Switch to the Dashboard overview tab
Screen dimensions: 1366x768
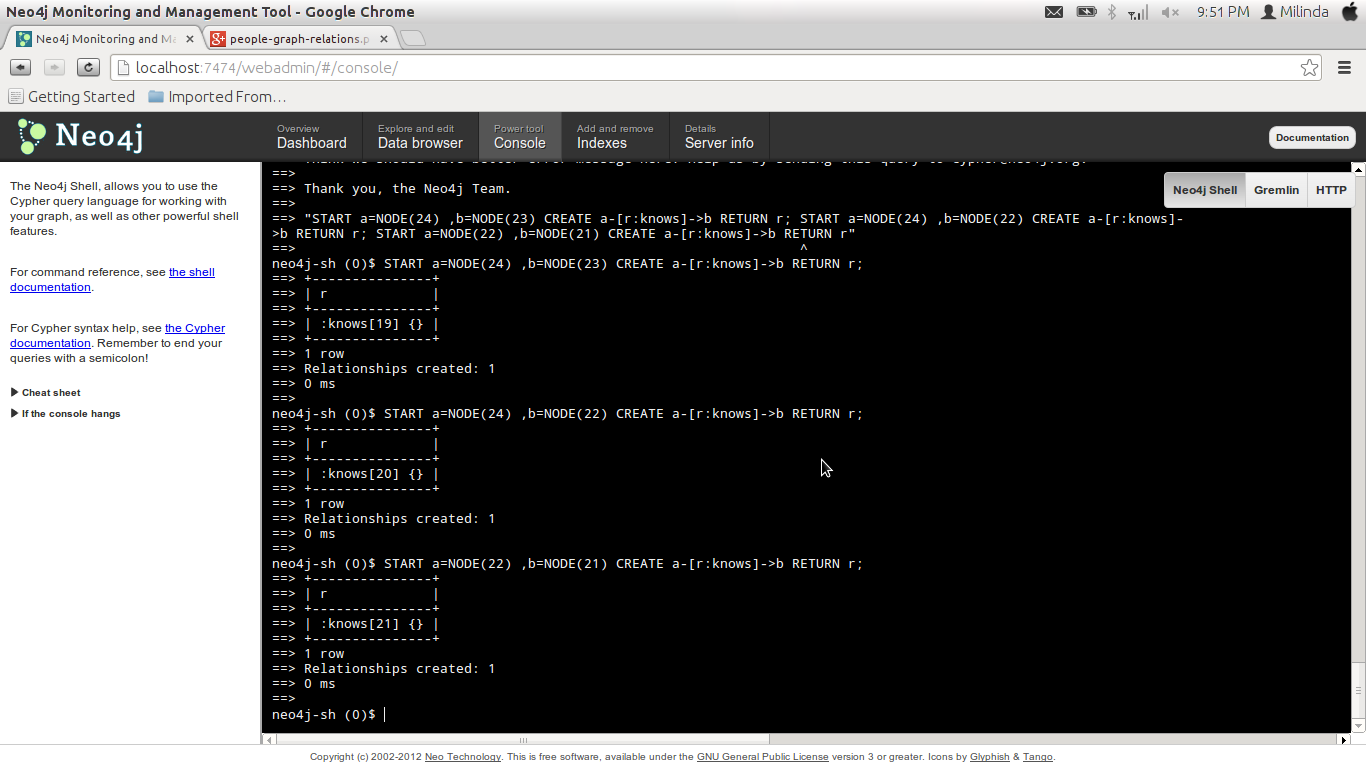[311, 136]
